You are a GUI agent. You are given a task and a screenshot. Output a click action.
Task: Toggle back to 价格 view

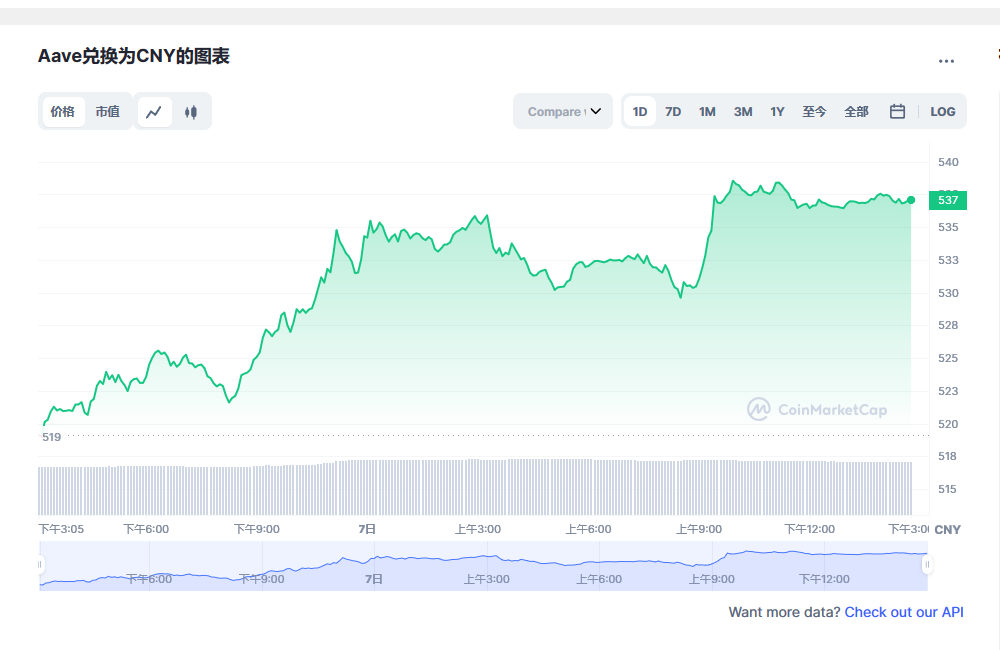pos(62,111)
